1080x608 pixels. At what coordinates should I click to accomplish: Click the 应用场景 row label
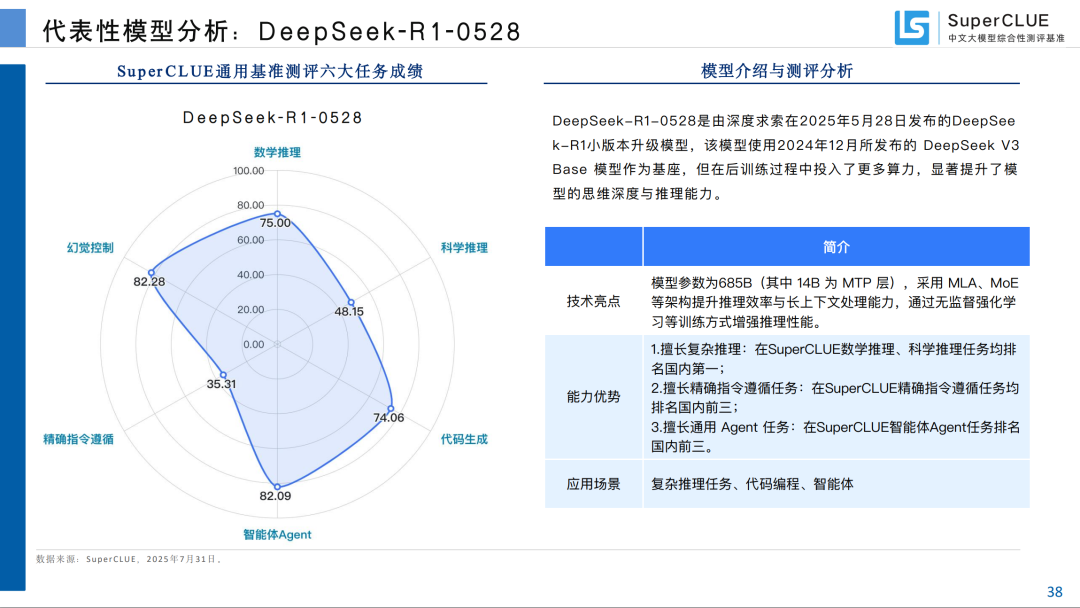[x=593, y=484]
